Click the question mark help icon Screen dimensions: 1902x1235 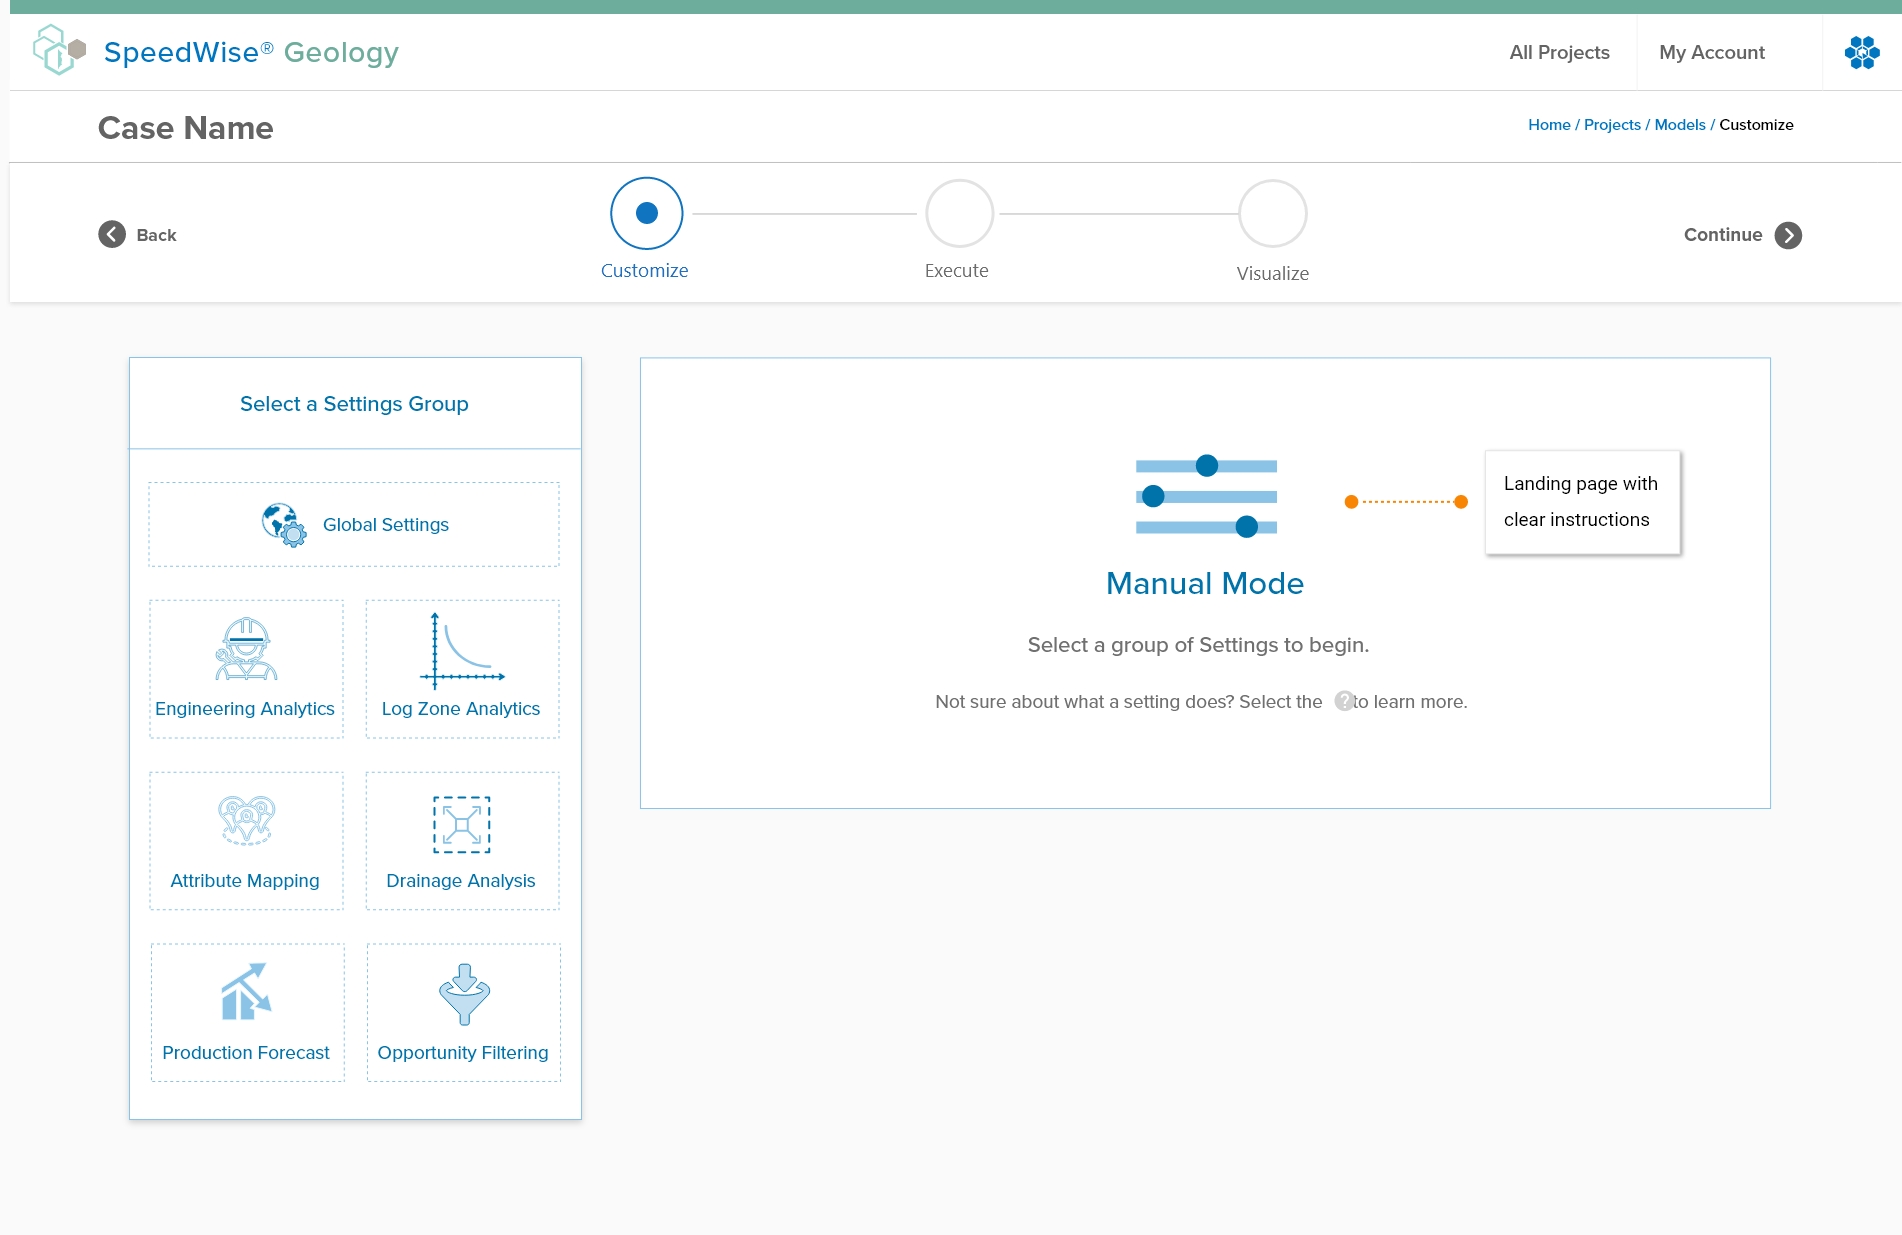click(1344, 701)
